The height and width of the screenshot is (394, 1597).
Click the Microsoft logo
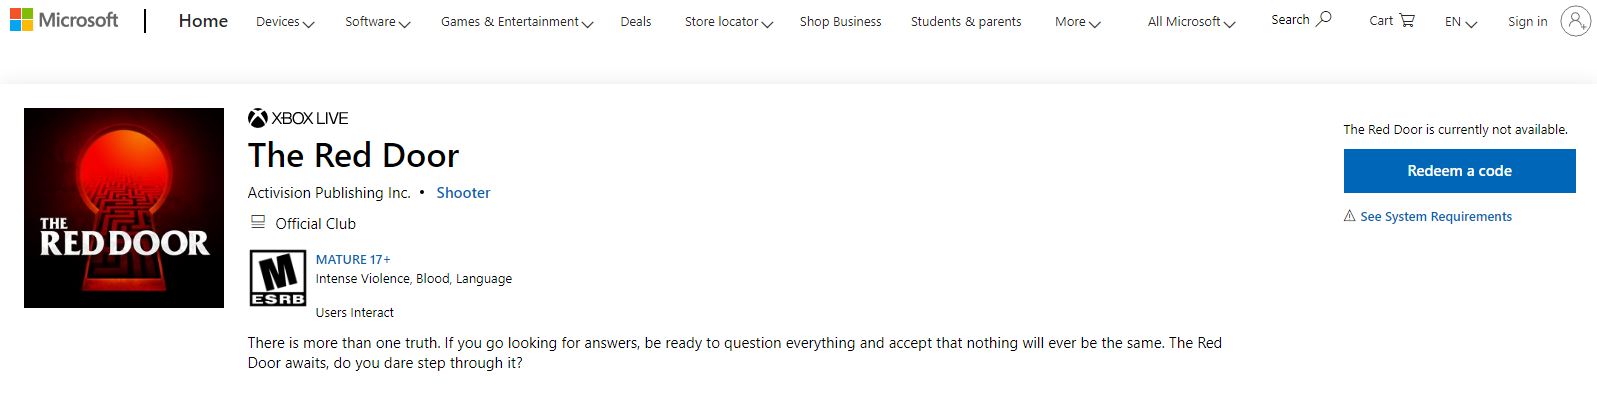pos(64,20)
